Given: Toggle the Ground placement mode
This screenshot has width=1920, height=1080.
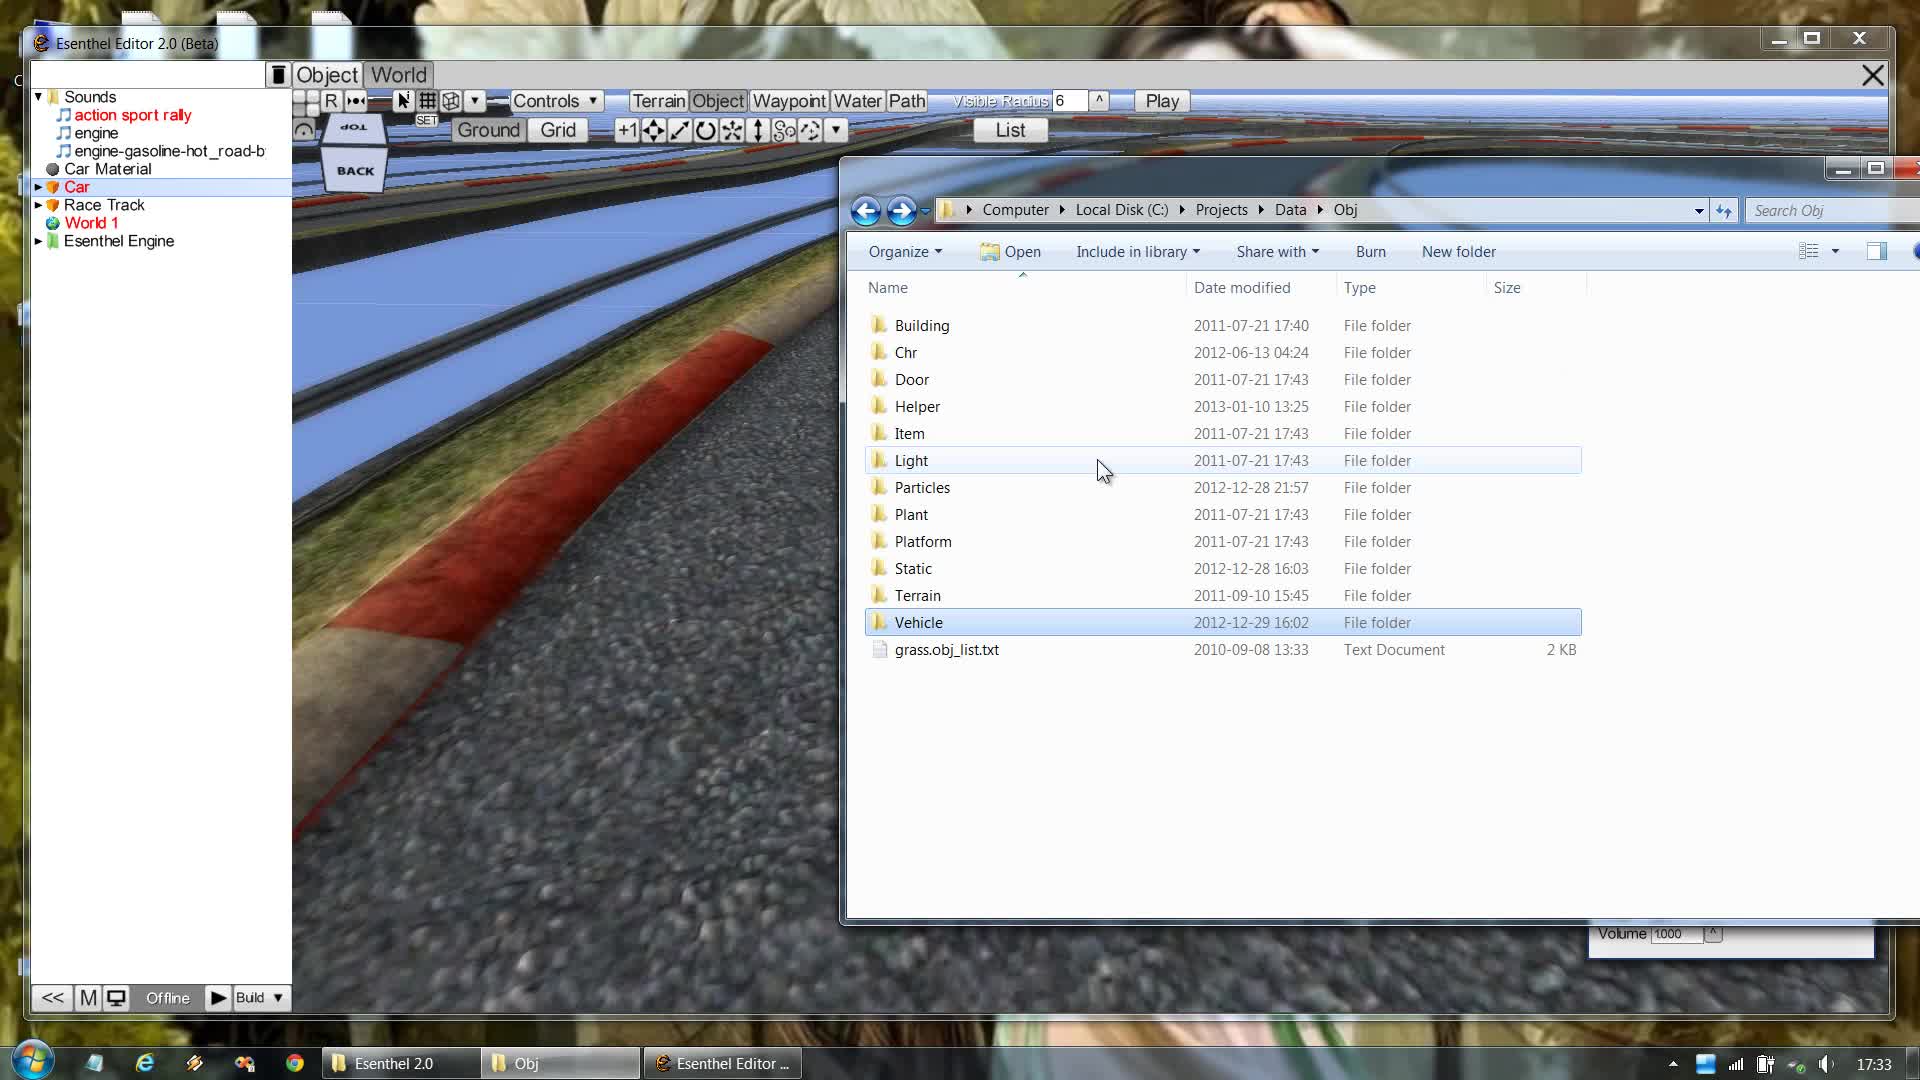Looking at the screenshot, I should pyautogui.click(x=488, y=130).
